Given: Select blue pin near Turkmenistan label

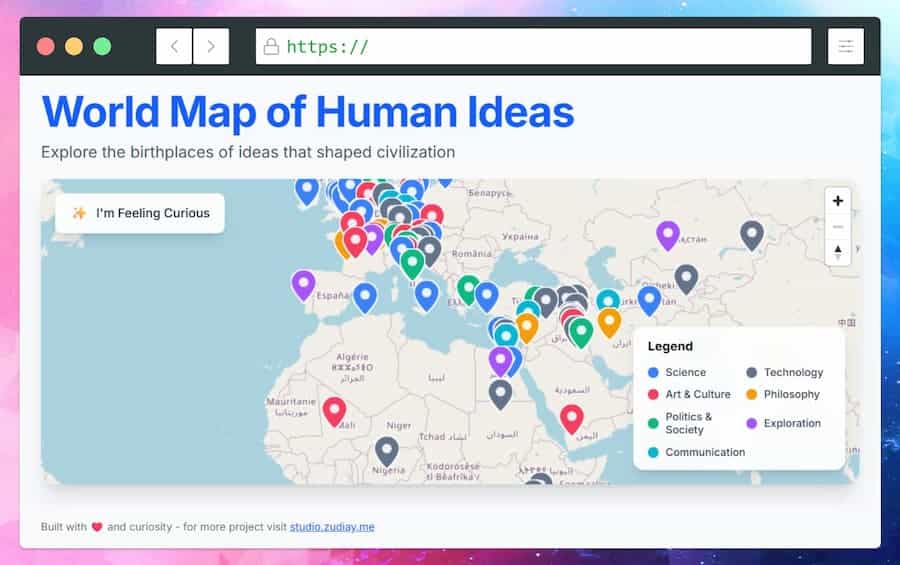Looking at the screenshot, I should click(649, 300).
